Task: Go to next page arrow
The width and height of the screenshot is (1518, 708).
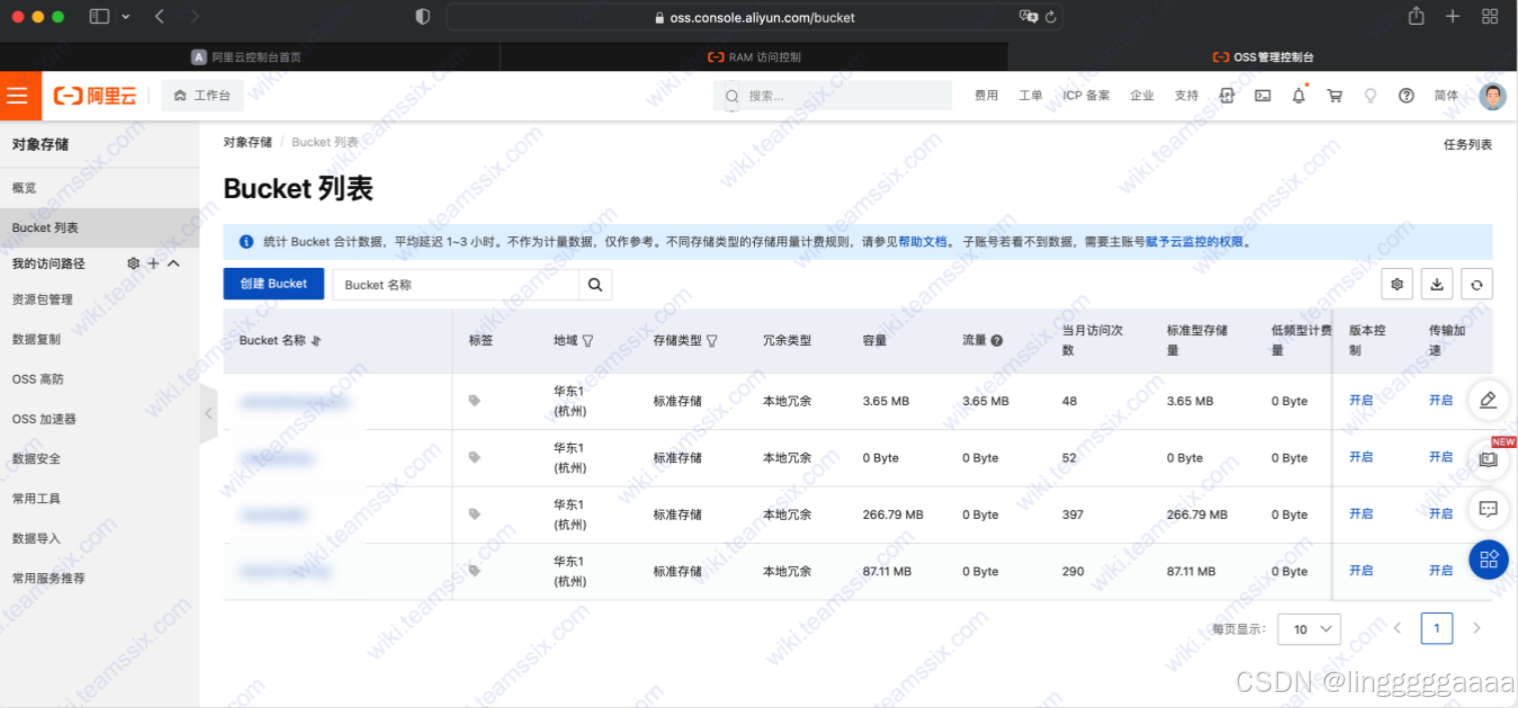Action: (x=1476, y=629)
